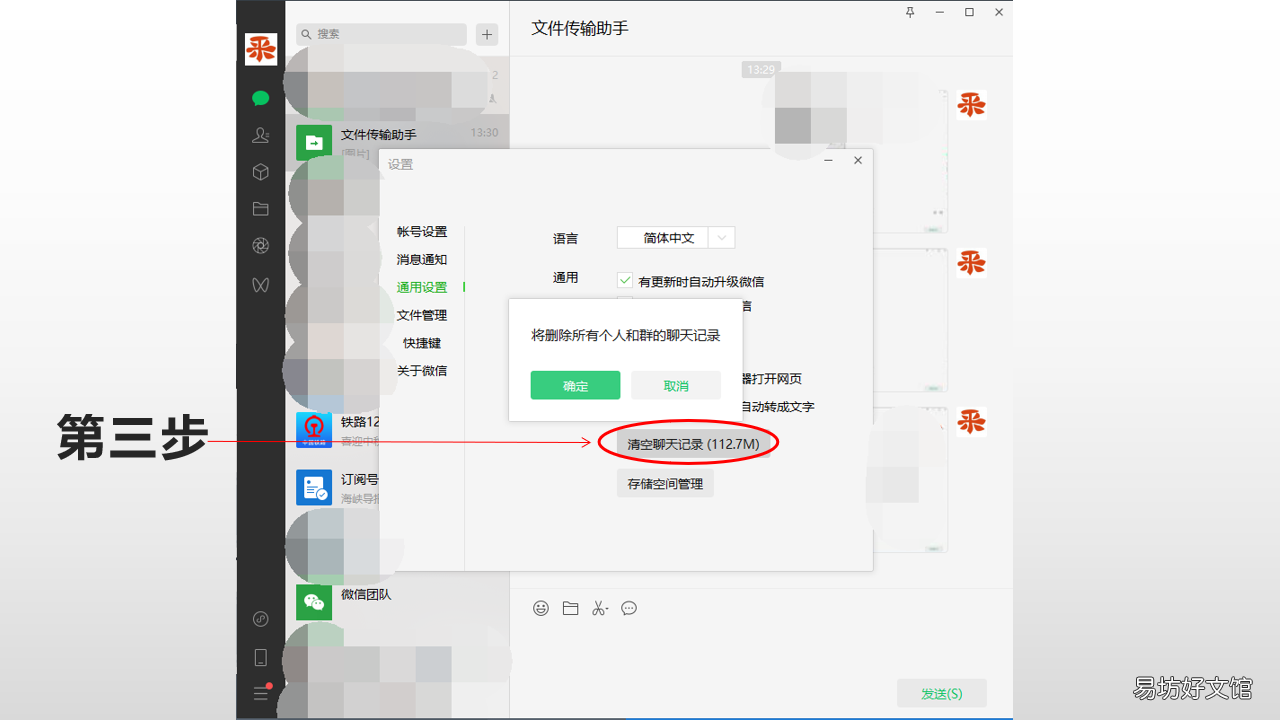Open chat history bubble icon
Screen dimensions: 1280x720
point(629,608)
